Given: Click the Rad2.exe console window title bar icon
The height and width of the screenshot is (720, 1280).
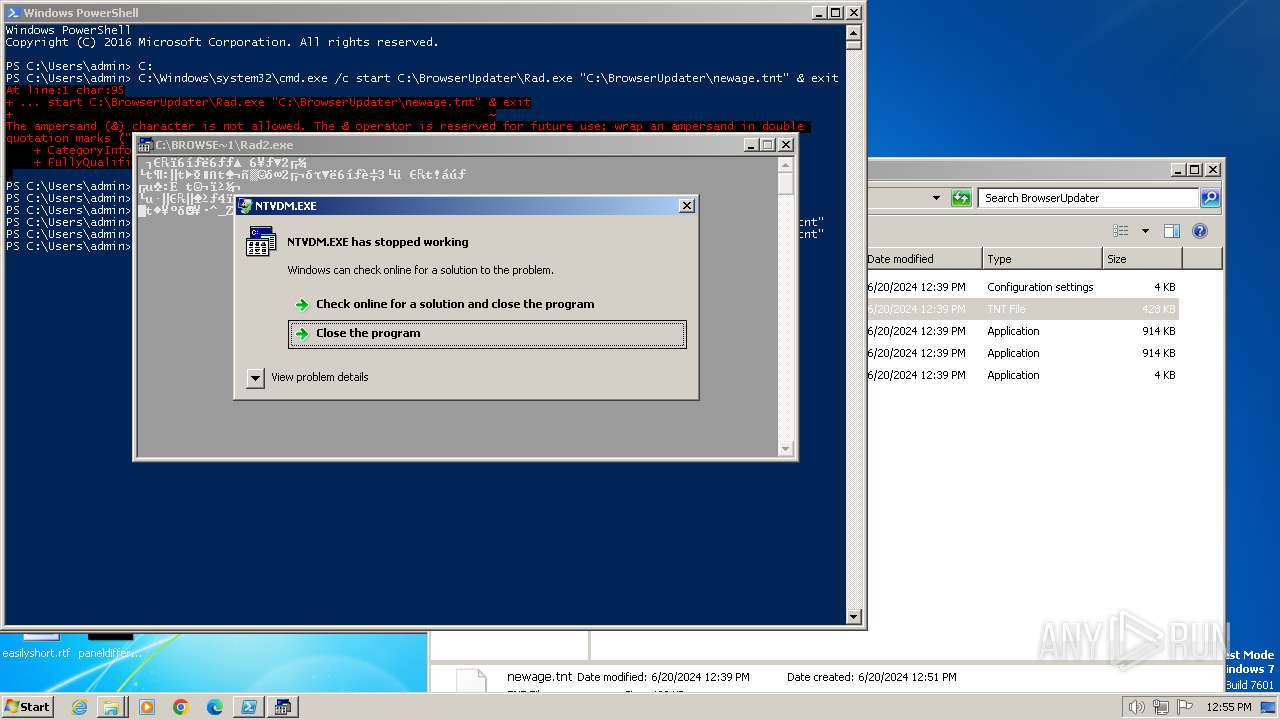Looking at the screenshot, I should click(x=146, y=145).
